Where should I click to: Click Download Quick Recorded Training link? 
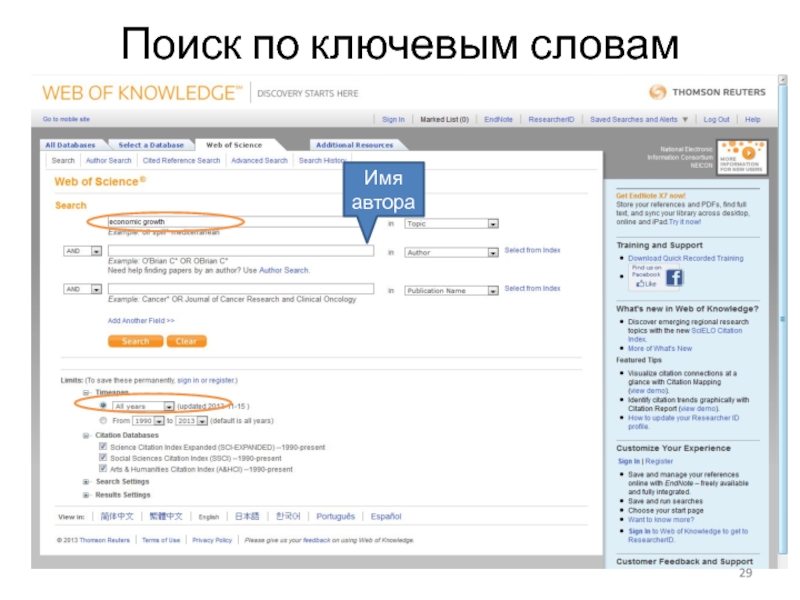point(686,258)
